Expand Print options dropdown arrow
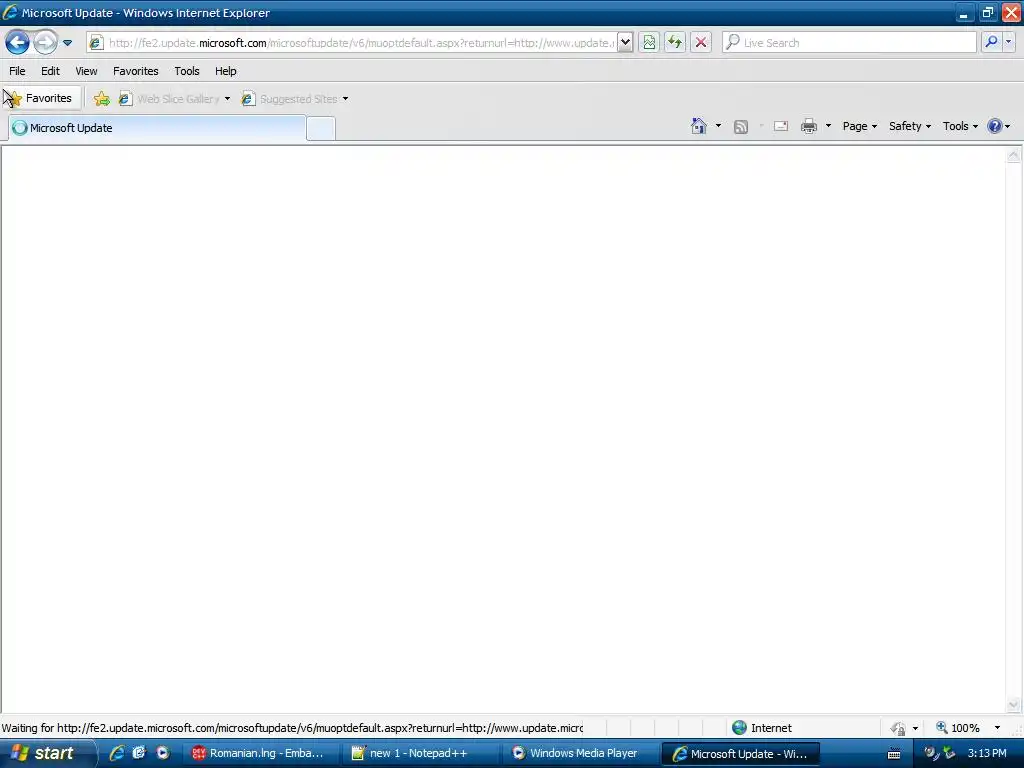This screenshot has width=1024, height=768. click(828, 126)
